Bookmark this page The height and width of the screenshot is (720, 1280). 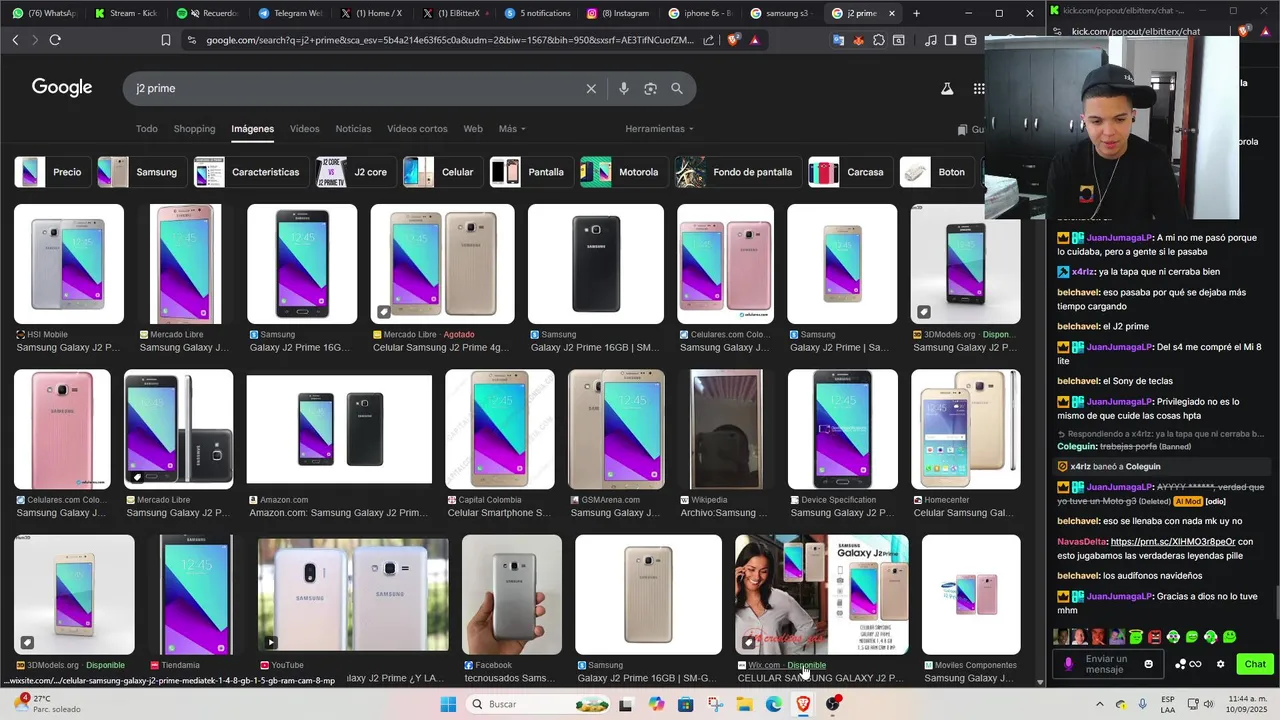click(166, 40)
